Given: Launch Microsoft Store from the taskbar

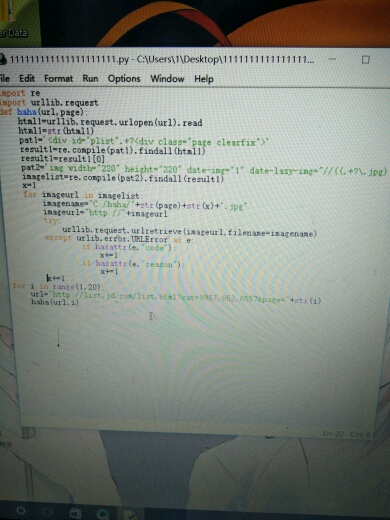Looking at the screenshot, I should [75, 512].
